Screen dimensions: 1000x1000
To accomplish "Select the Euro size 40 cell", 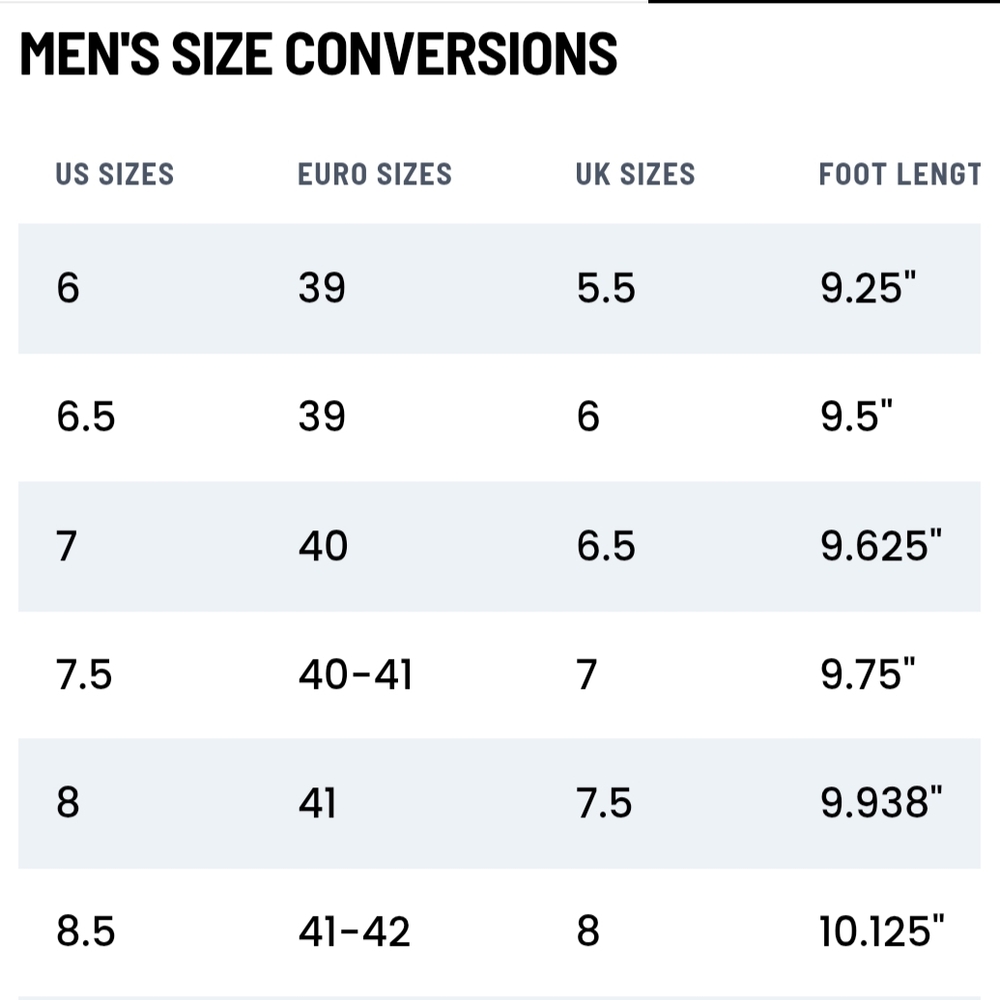I will 323,546.
